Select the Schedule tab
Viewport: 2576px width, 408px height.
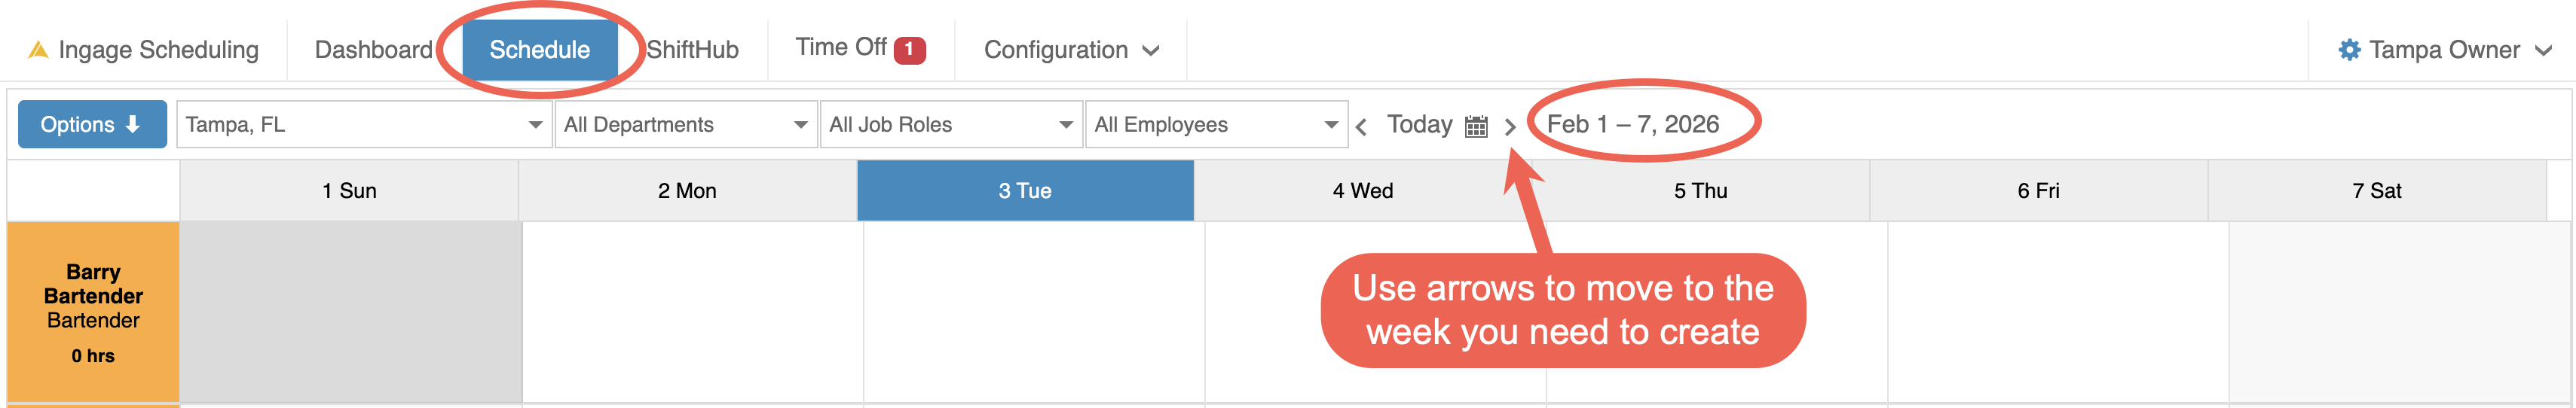(x=539, y=50)
